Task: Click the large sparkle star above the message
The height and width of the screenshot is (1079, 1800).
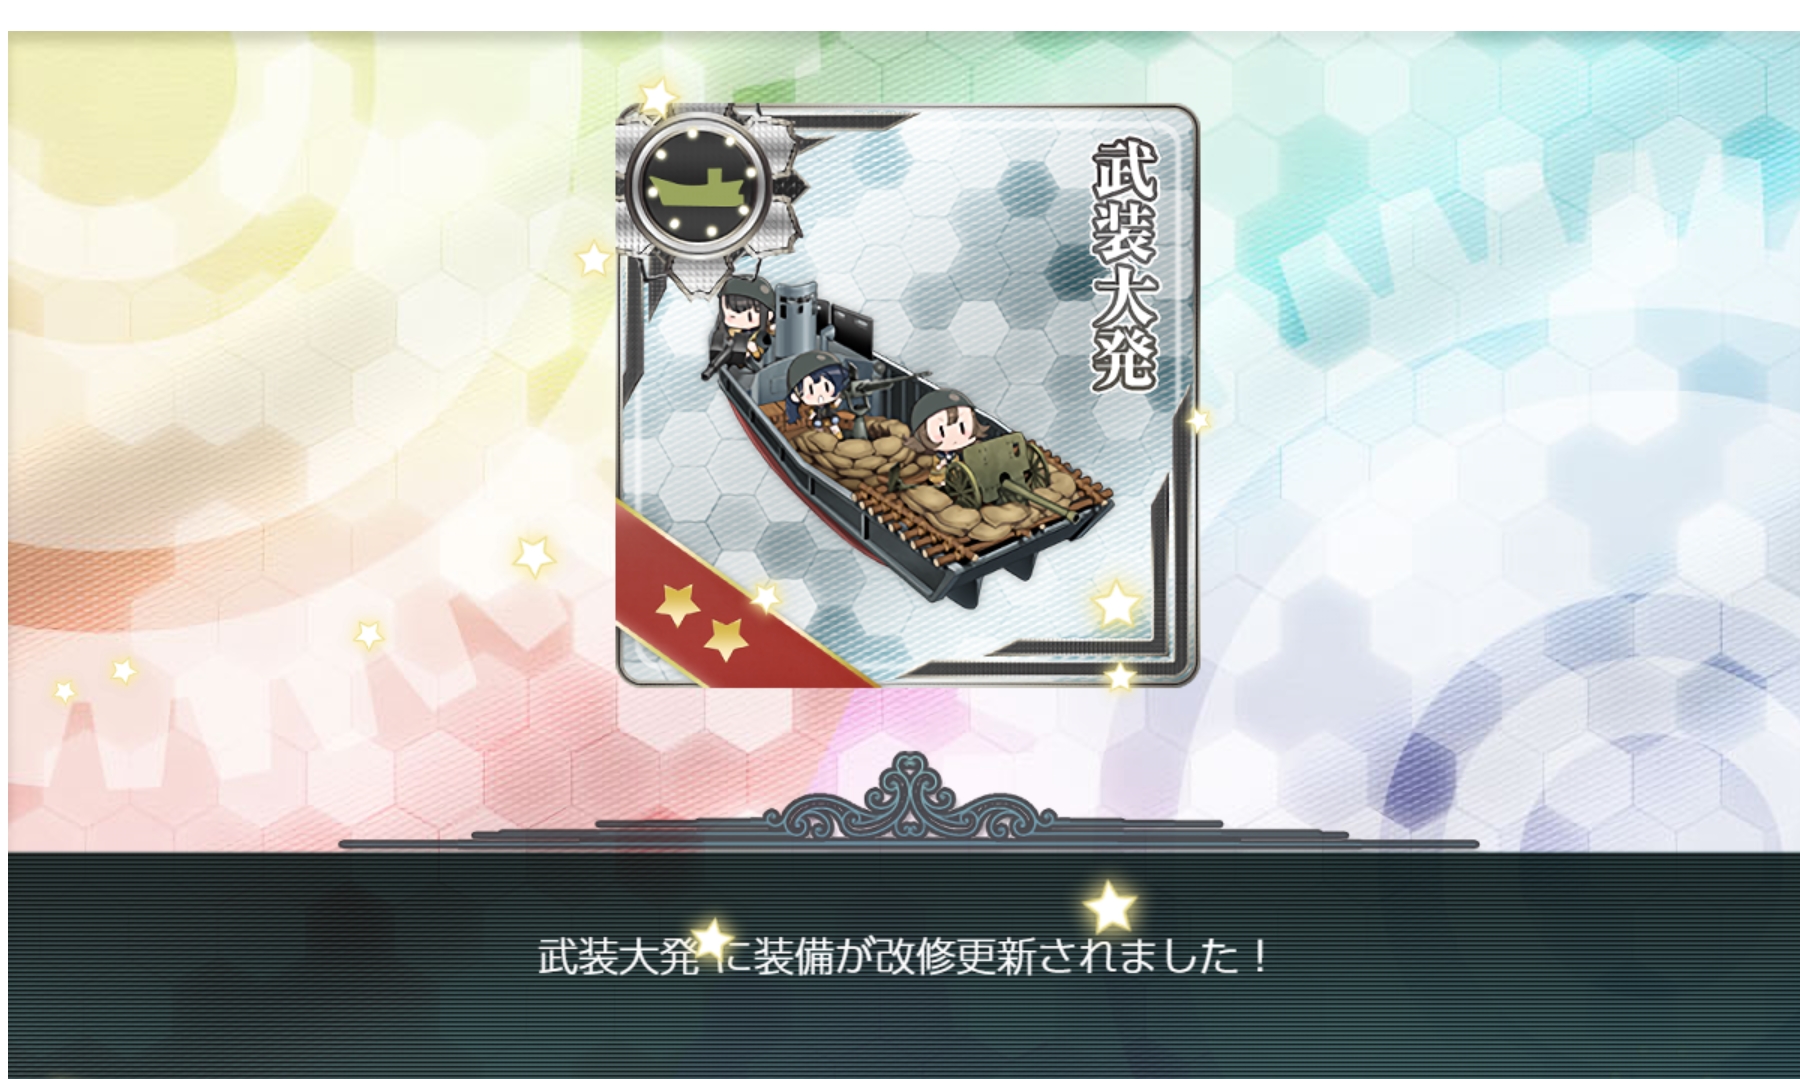Action: [x=1110, y=907]
